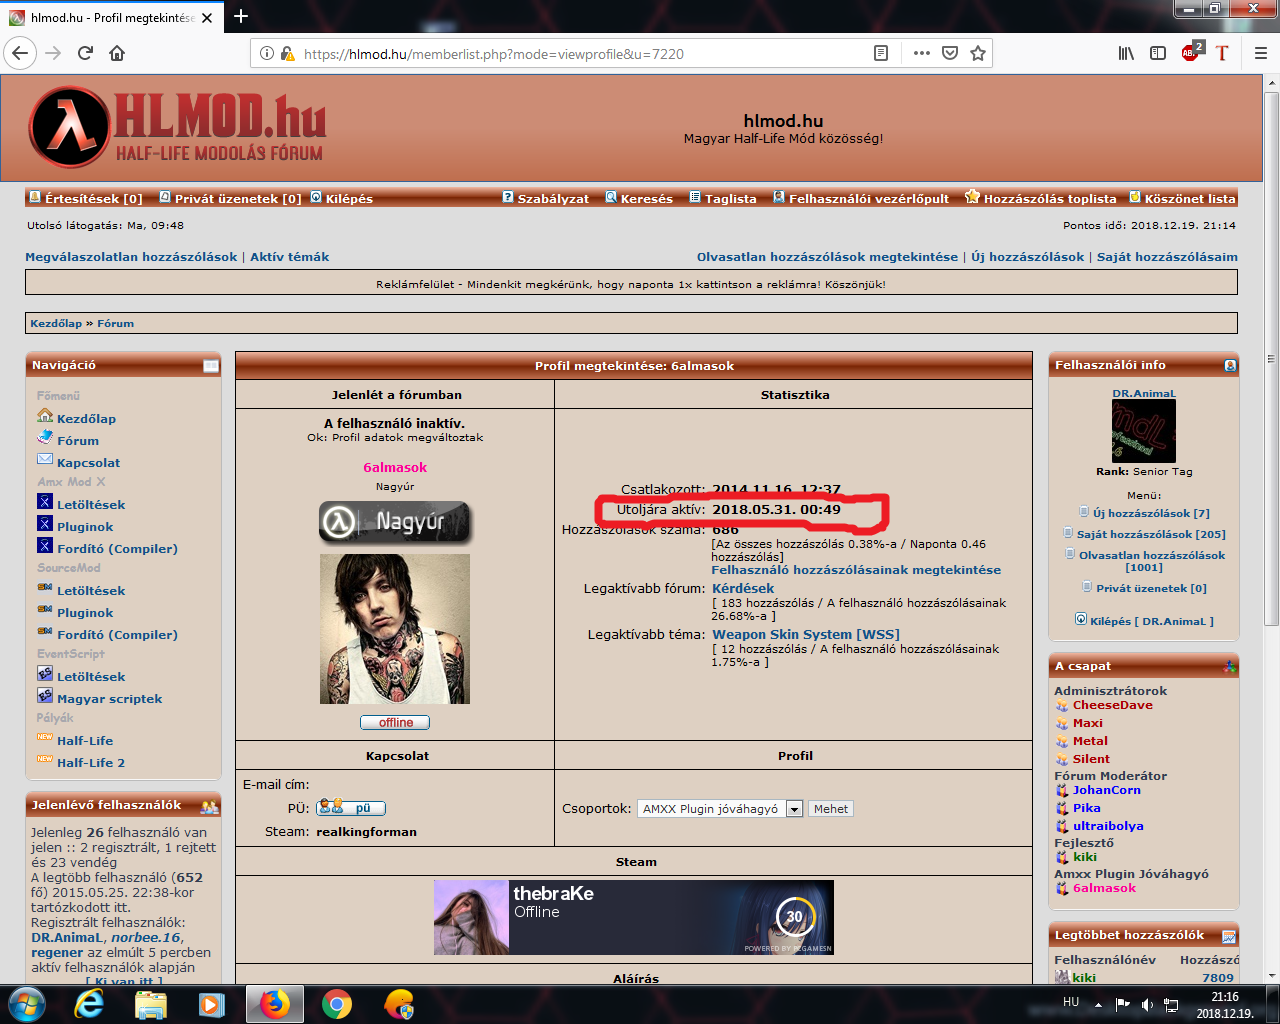Viewport: 1280px width, 1024px height.
Task: Adjust volume via system tray speaker icon
Action: [x=1146, y=1004]
